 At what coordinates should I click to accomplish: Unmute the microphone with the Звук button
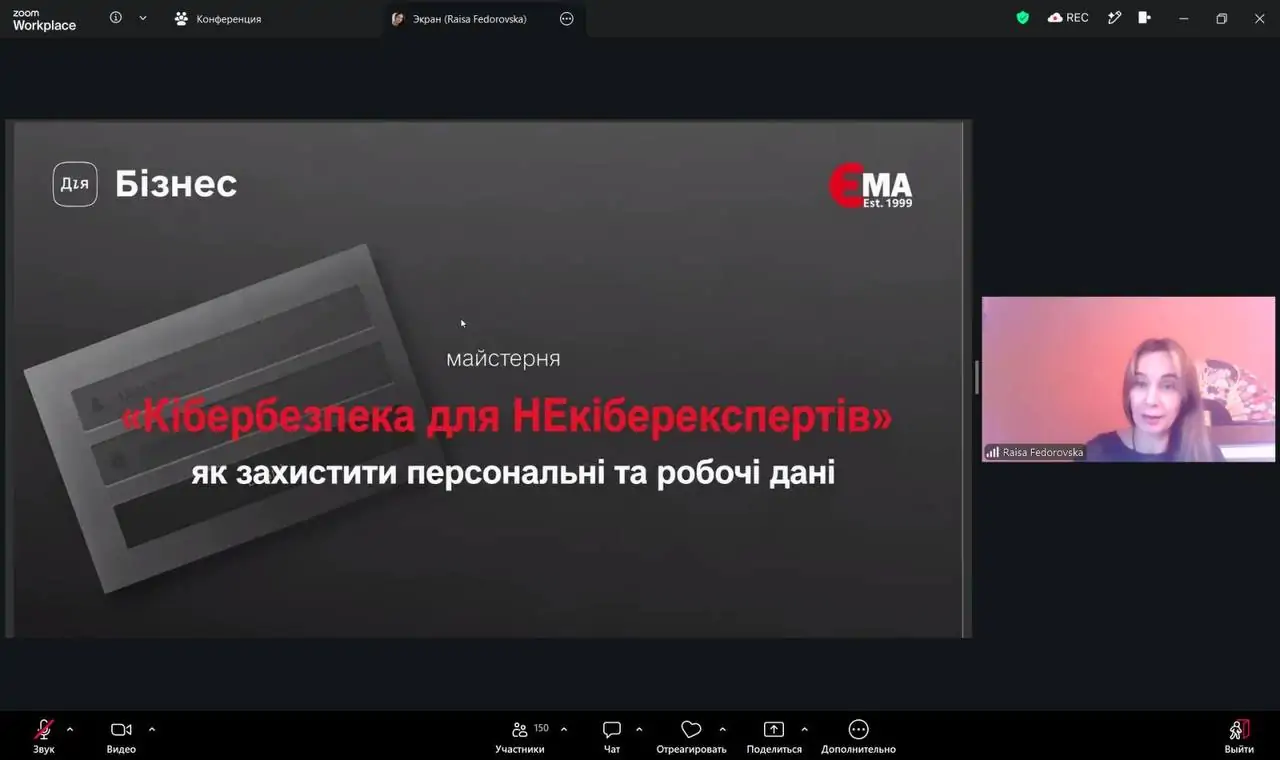(44, 736)
